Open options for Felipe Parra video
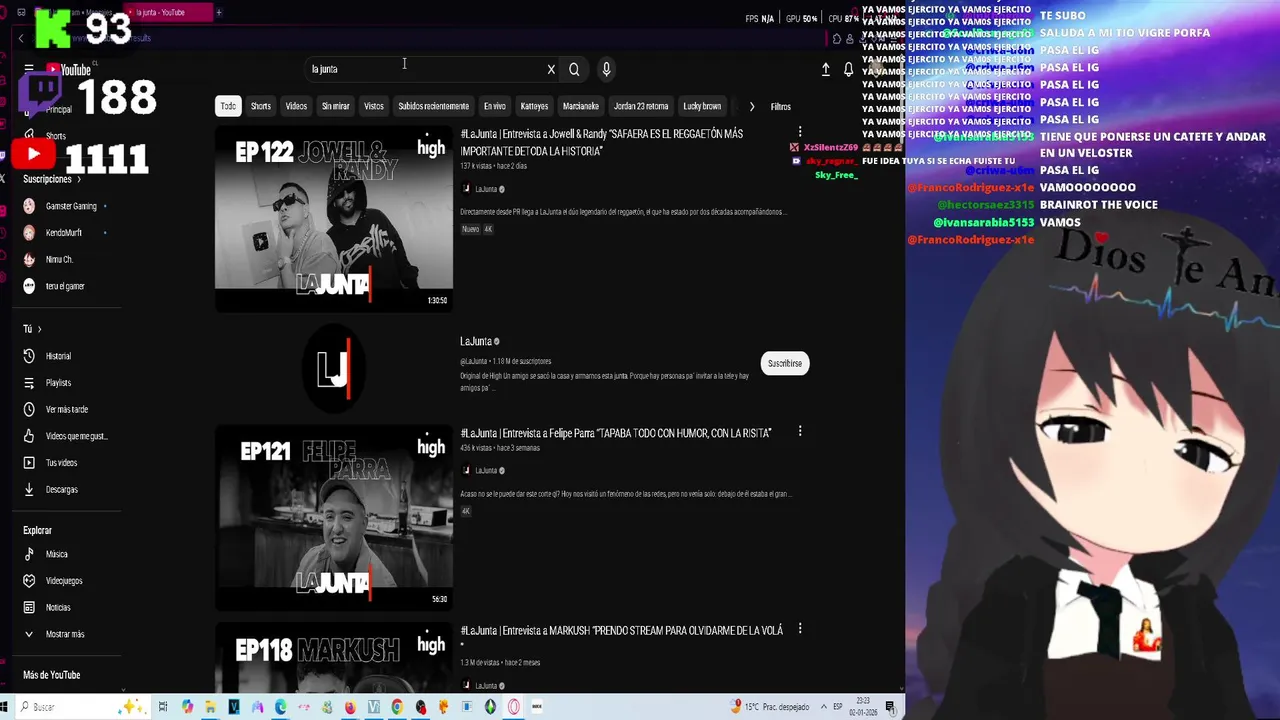This screenshot has height=720, width=1280. tap(800, 431)
